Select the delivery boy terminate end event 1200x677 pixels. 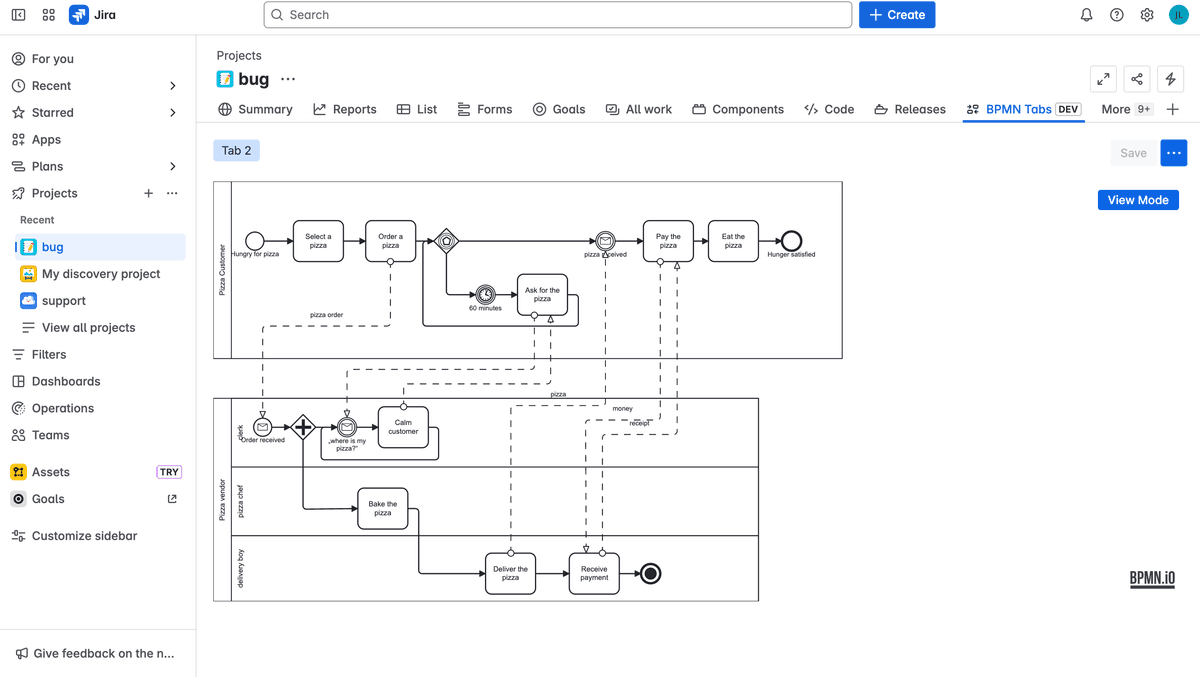[x=651, y=574]
